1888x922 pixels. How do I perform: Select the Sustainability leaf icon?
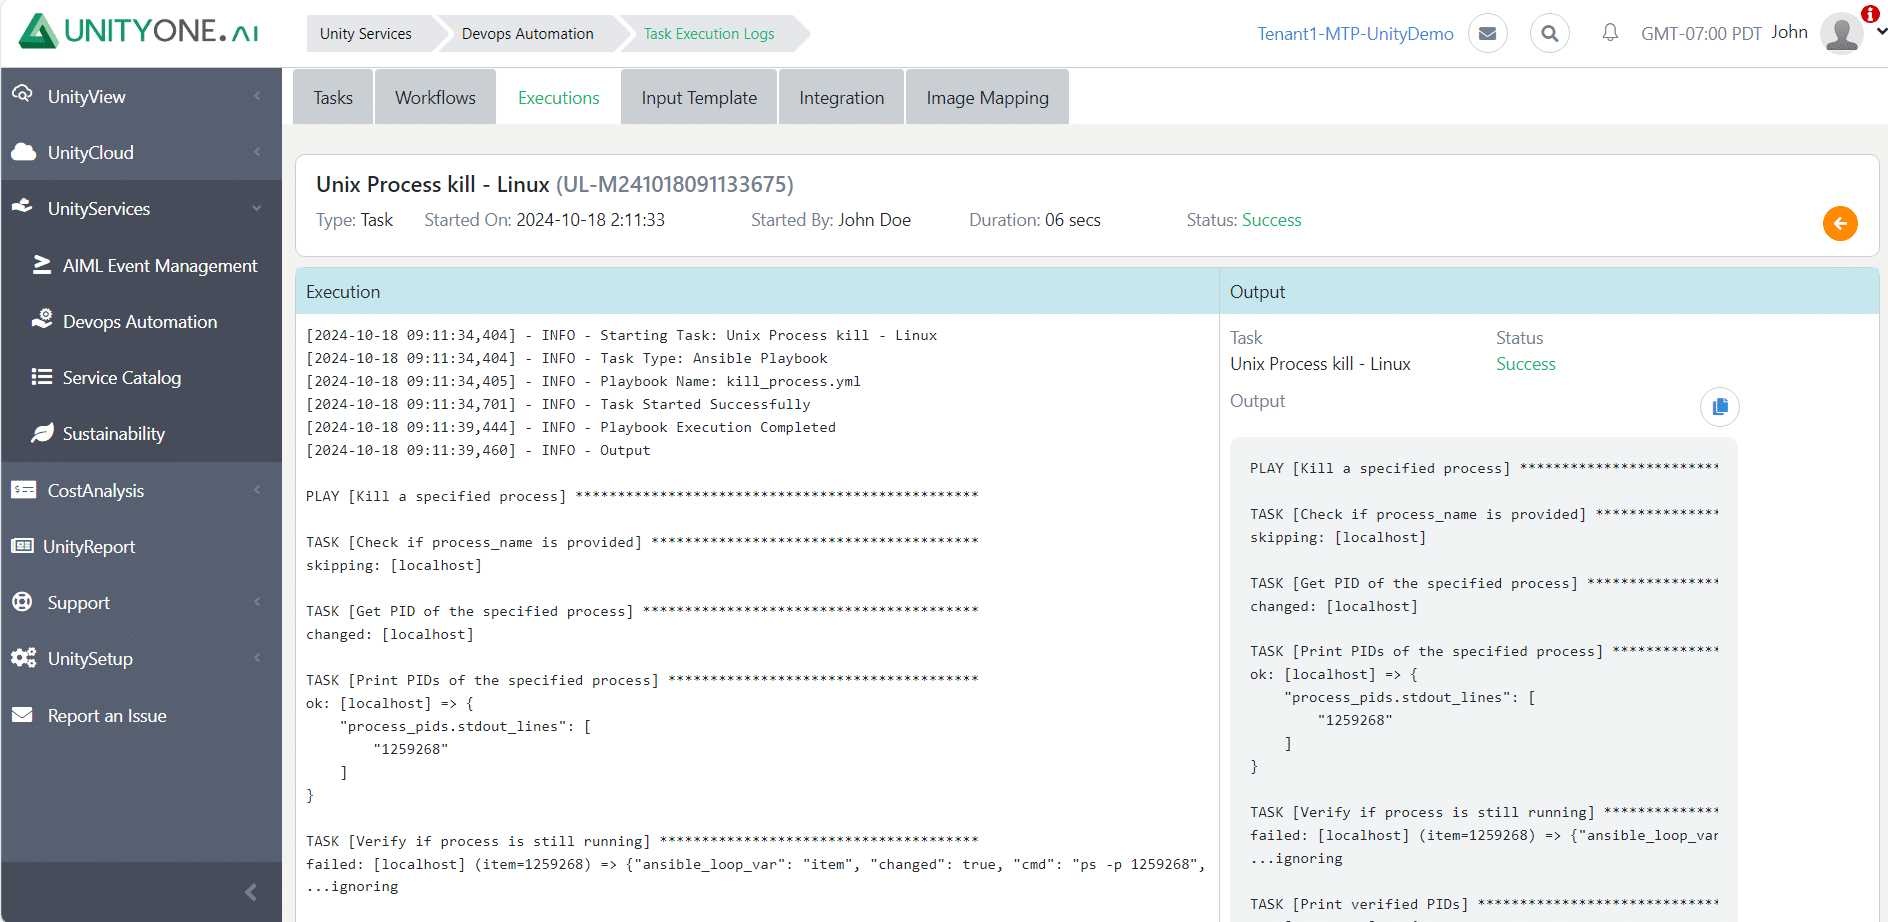pyautogui.click(x=42, y=433)
